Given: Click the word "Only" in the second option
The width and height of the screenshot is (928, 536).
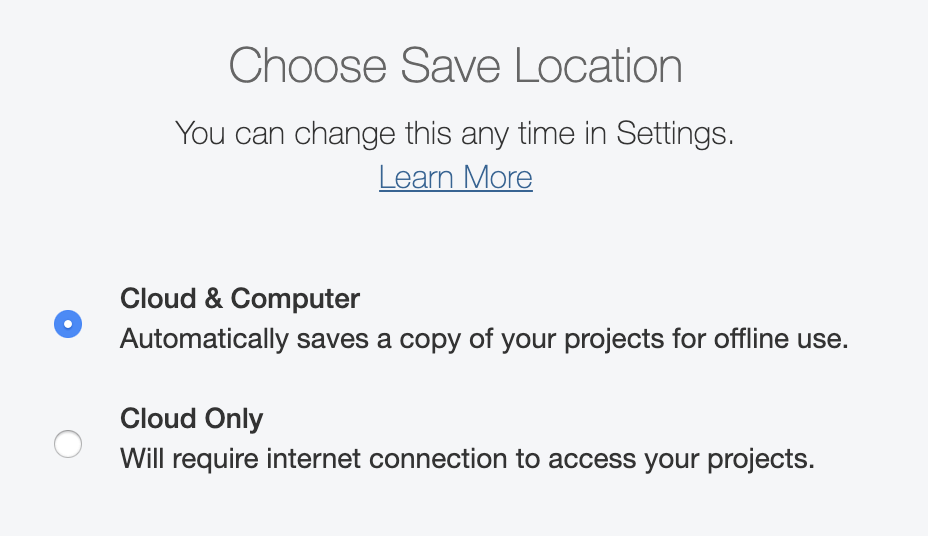Looking at the screenshot, I should pos(234,418).
